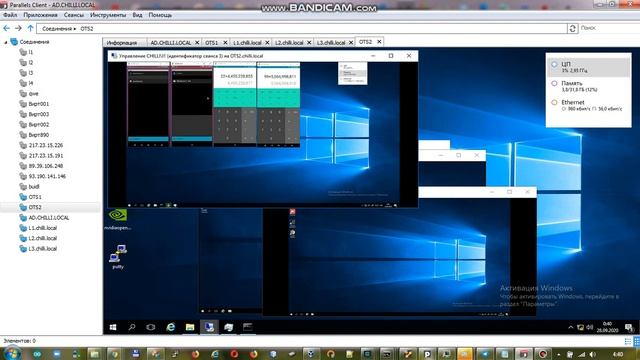
Task: Open the nvidiaopen desktop shortcut
Action: pyautogui.click(x=118, y=219)
